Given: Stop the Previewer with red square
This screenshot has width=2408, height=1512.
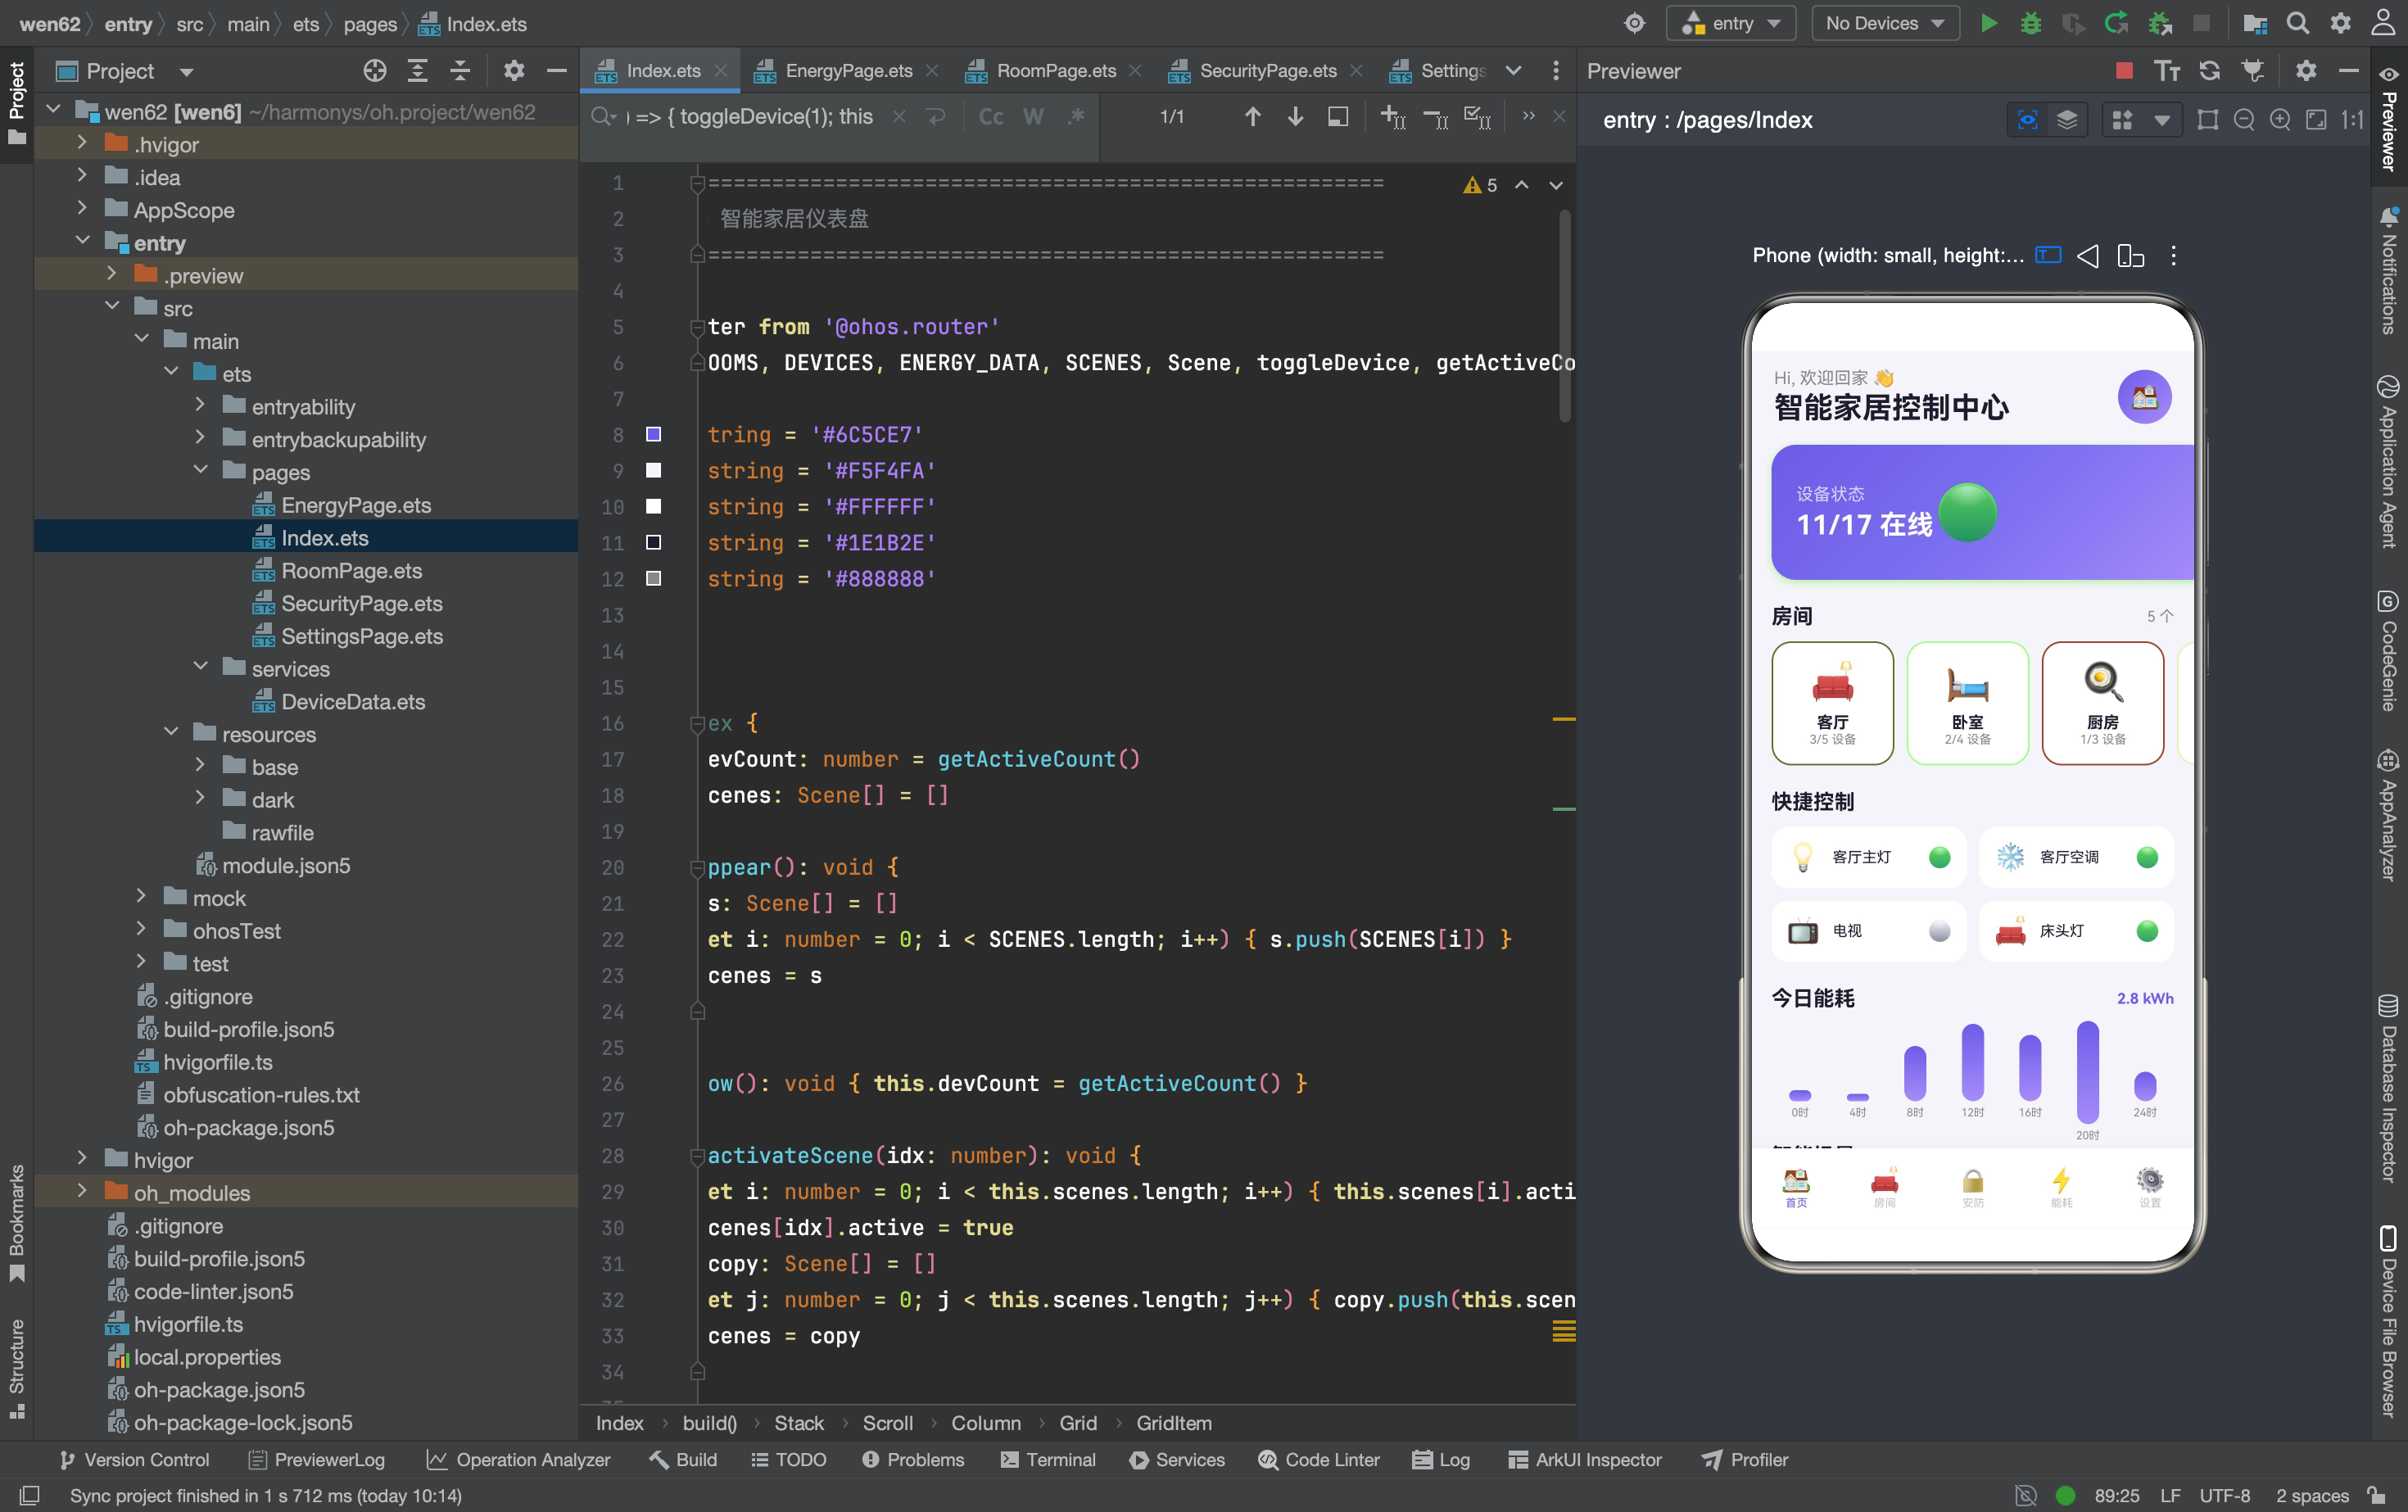Looking at the screenshot, I should tap(2125, 71).
